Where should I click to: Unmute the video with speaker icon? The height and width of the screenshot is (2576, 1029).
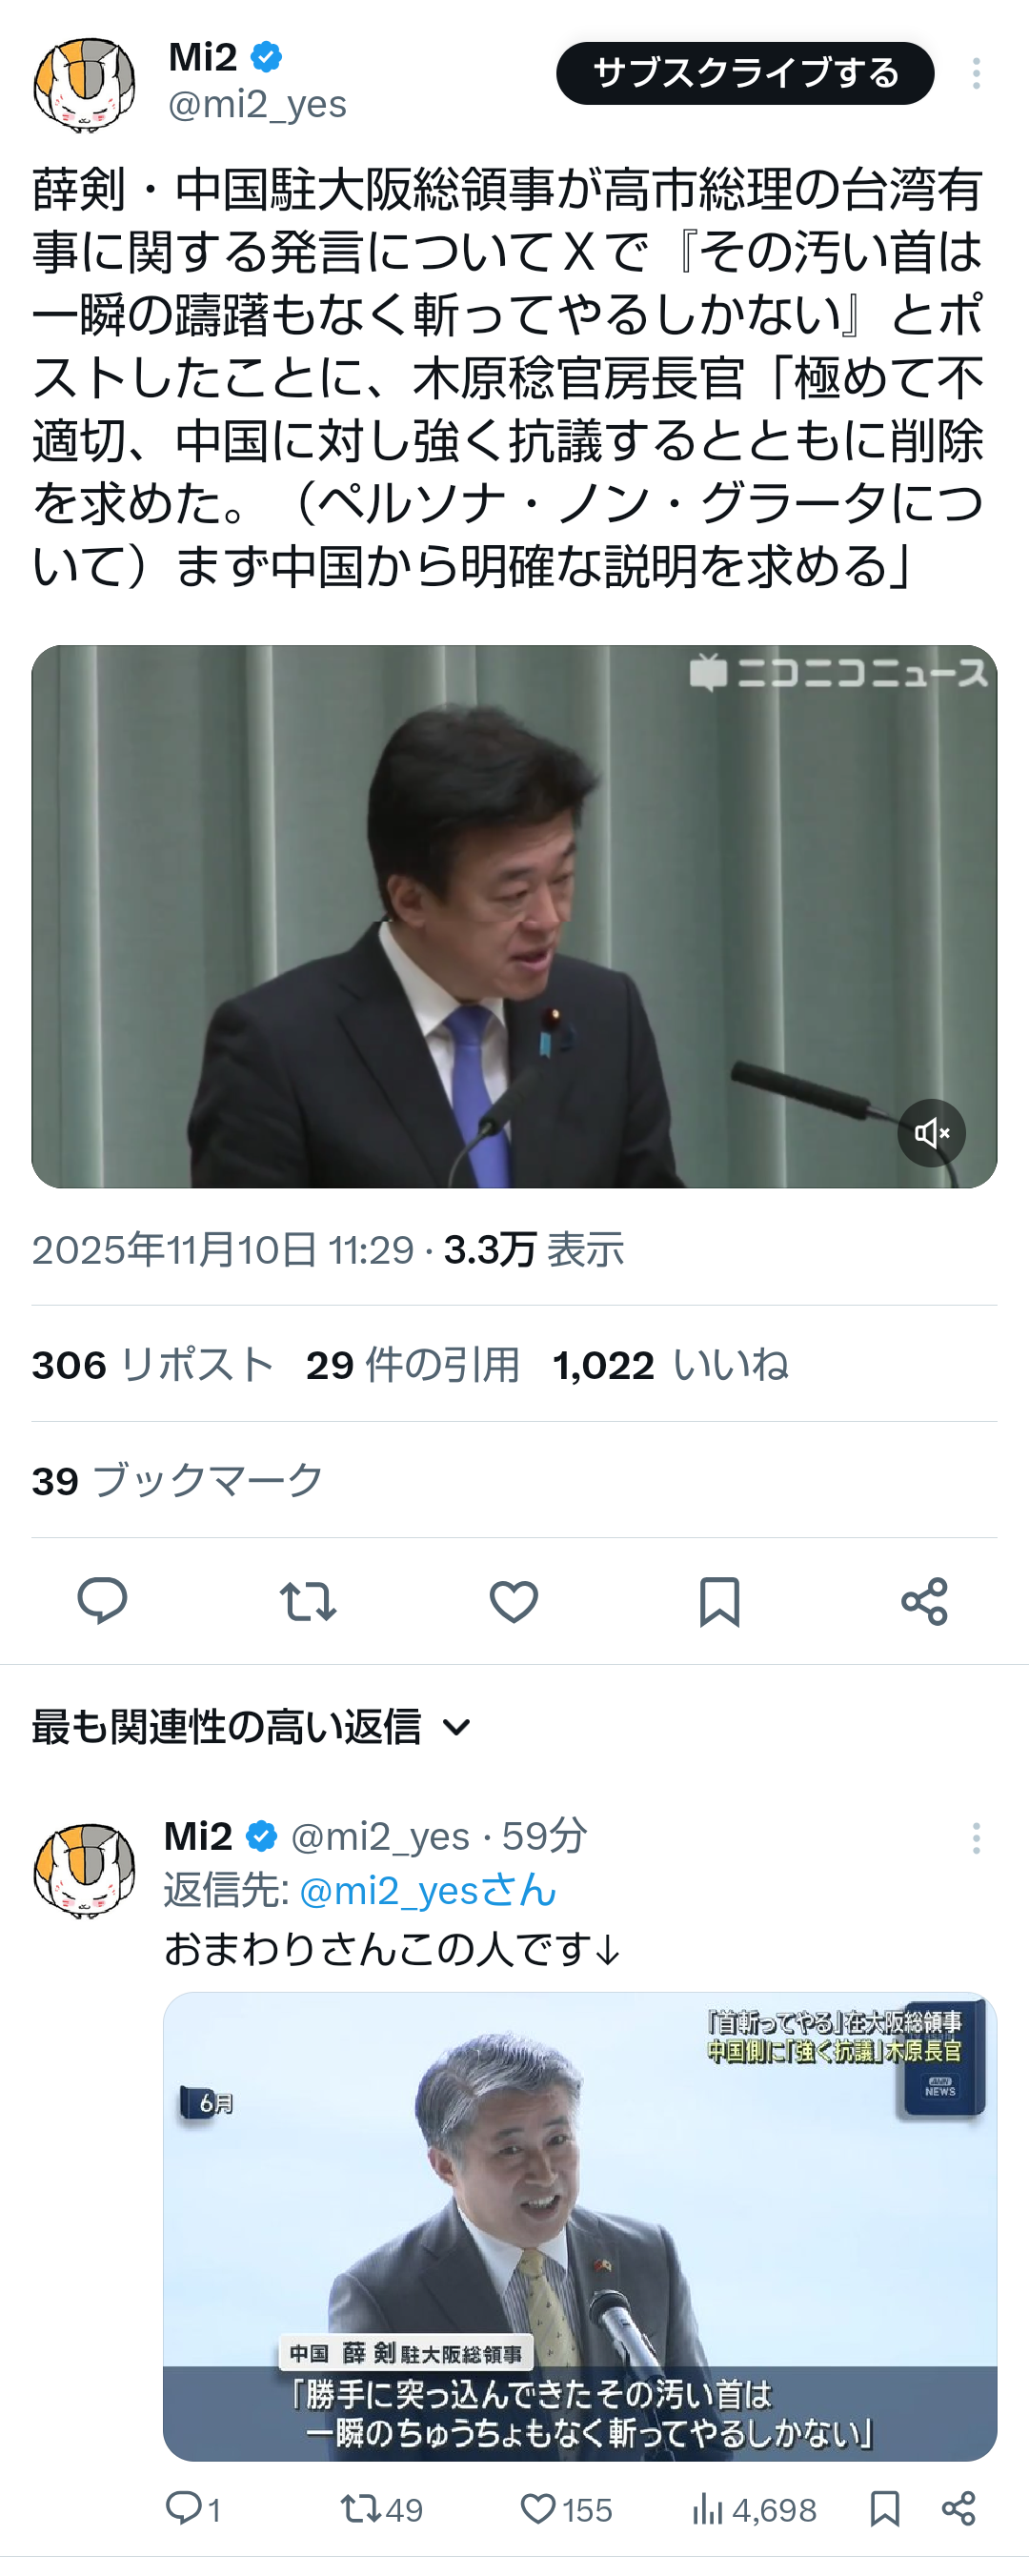coord(931,1133)
